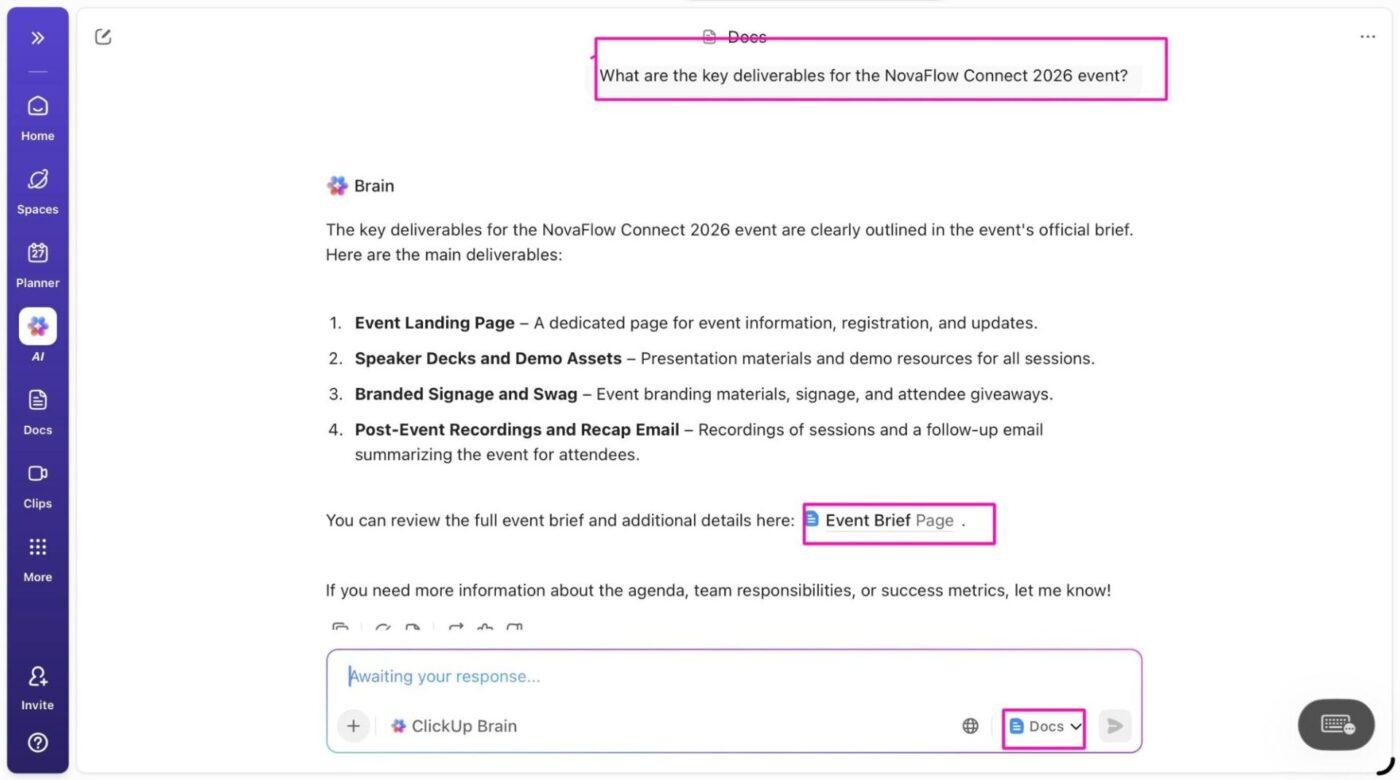Screen dimensions: 1400x780
Task: Open the ClickUp Brain model selector
Action: pyautogui.click(x=455, y=726)
